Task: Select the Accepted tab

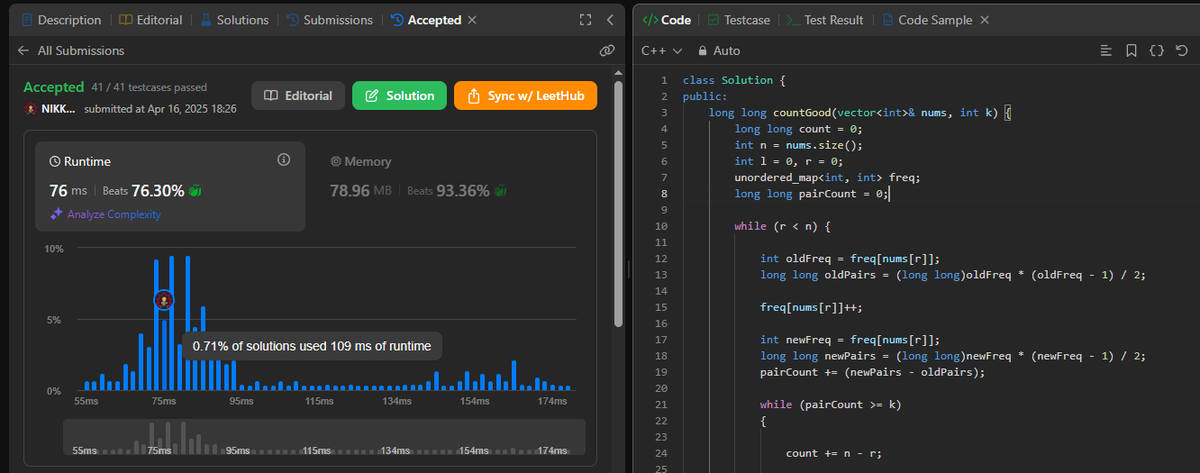Action: tap(426, 20)
